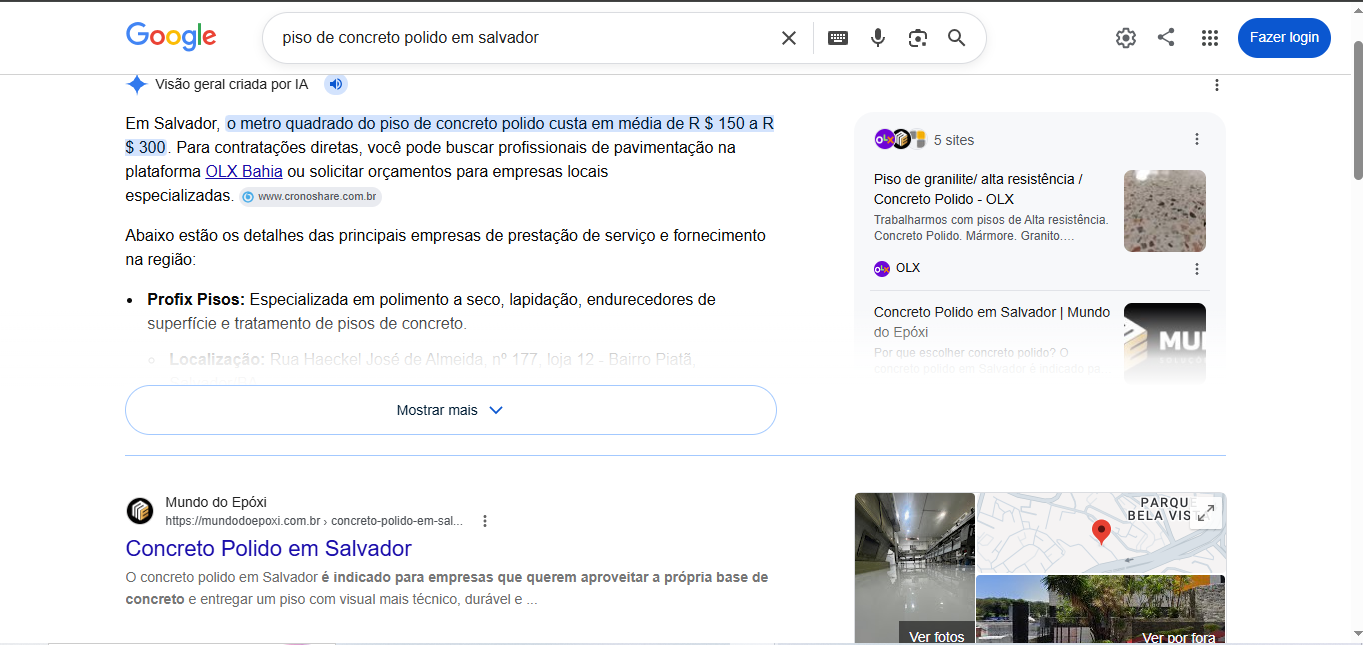
Task: Click OLX logo in sources card
Action: [882, 268]
